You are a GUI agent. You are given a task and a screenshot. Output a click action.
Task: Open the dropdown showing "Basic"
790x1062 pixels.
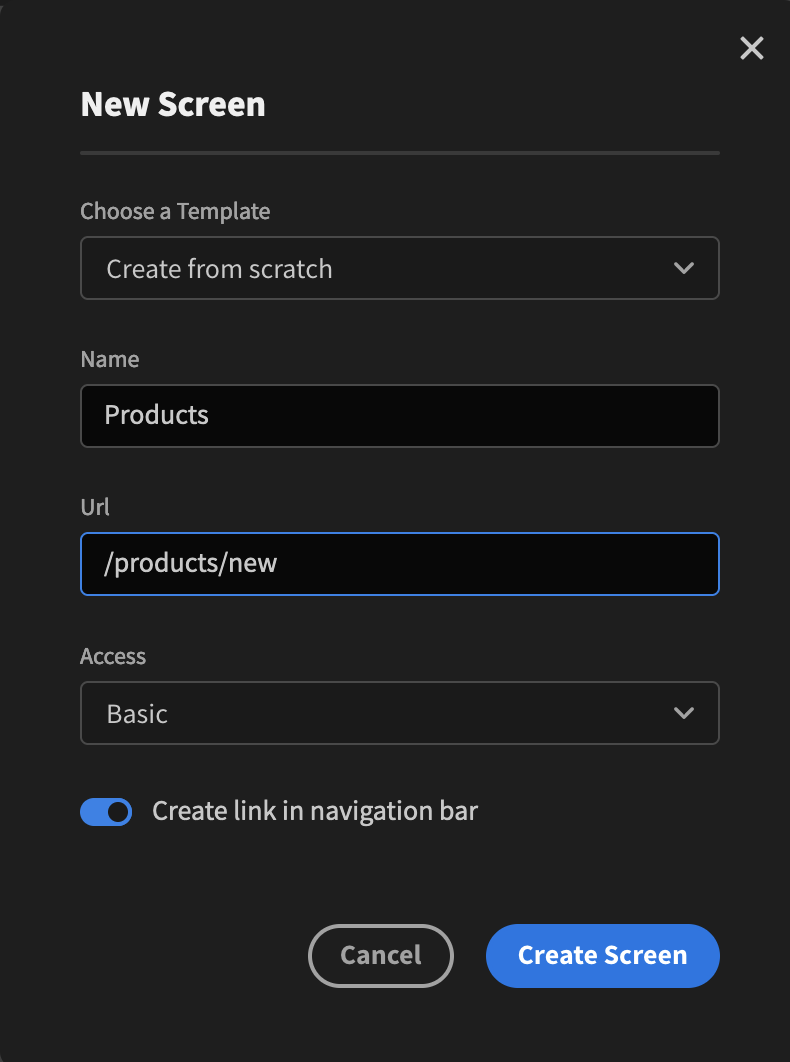400,713
